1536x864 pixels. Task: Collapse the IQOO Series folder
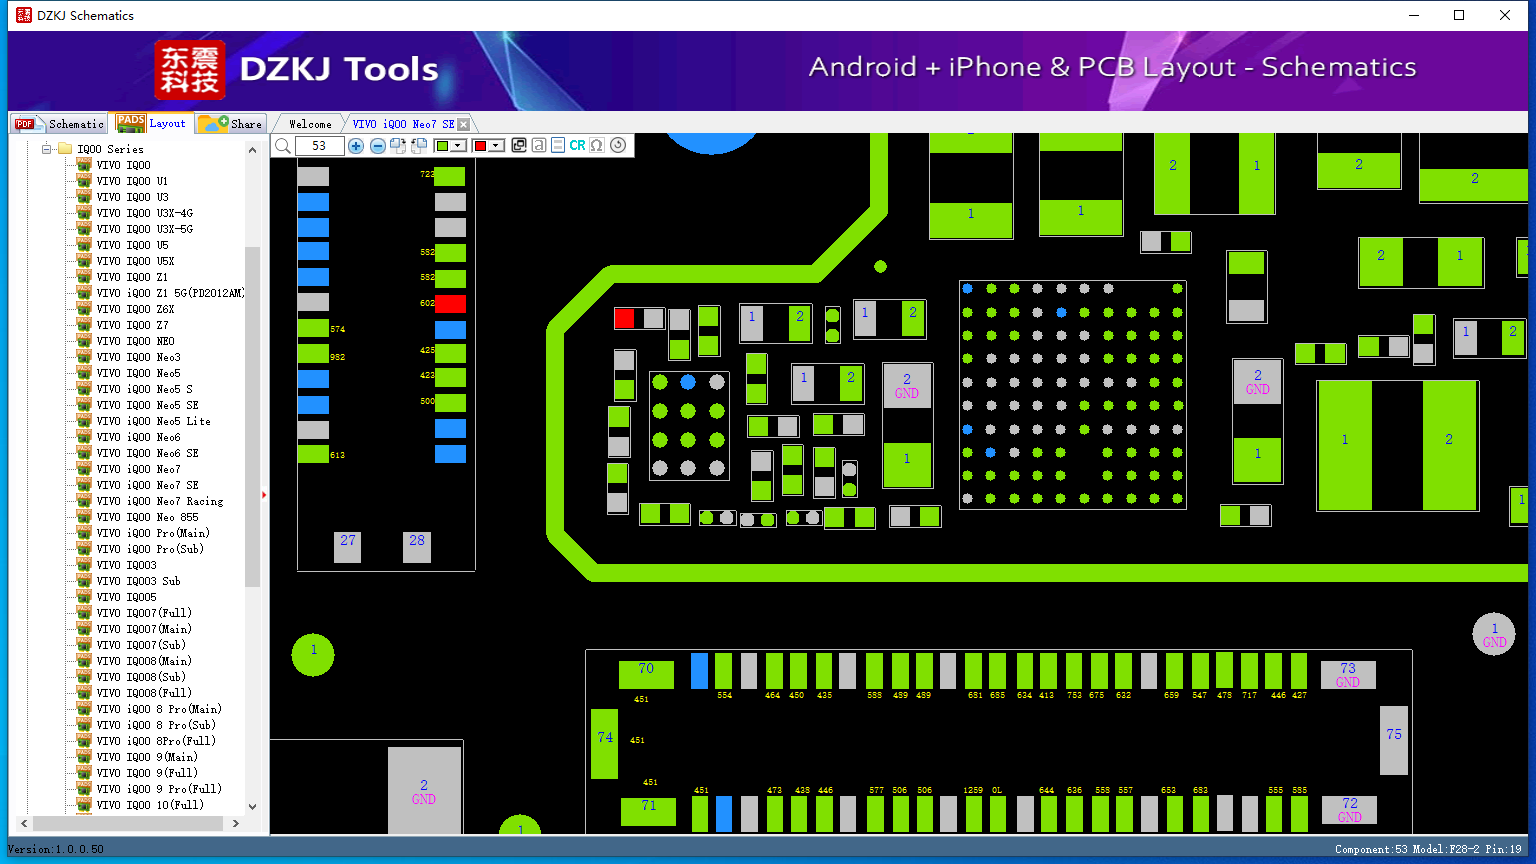point(46,149)
